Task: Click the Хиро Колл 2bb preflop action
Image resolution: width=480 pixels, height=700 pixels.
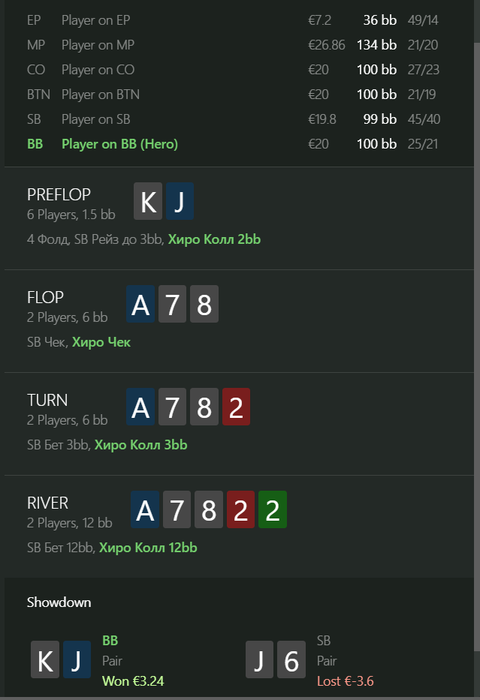Action: point(214,239)
